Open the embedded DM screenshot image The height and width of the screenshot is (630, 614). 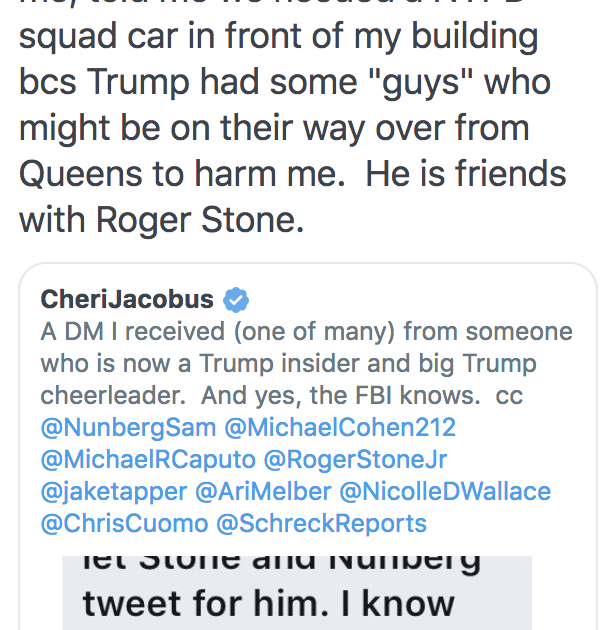click(297, 593)
